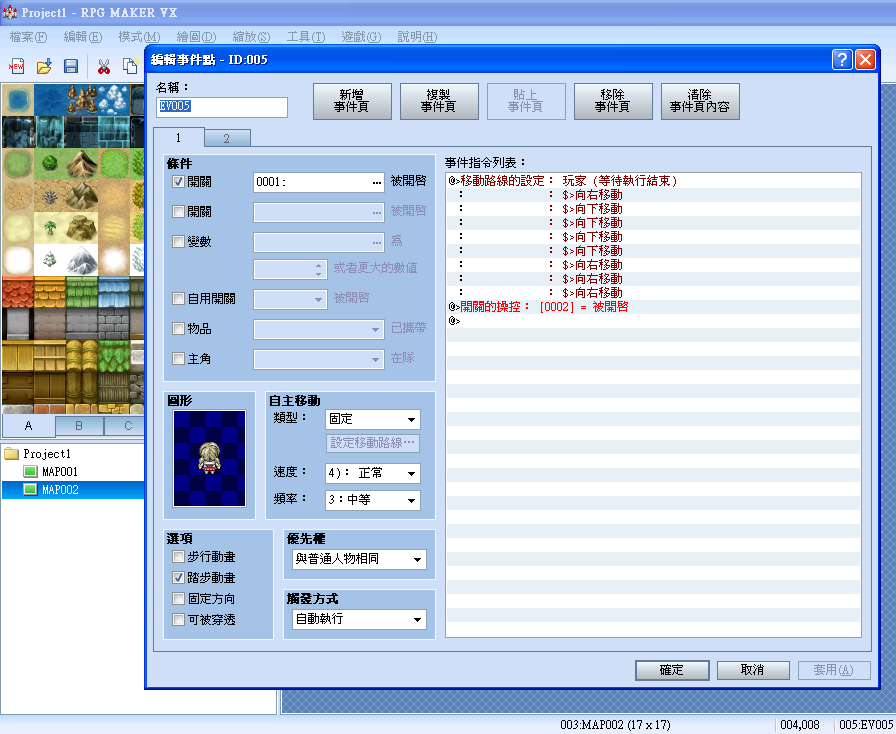
Task: Click the event name input field
Action: [x=222, y=107]
